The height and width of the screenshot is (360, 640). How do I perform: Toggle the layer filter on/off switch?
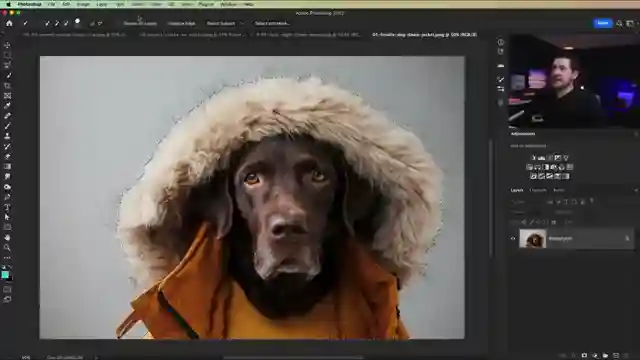tap(591, 202)
